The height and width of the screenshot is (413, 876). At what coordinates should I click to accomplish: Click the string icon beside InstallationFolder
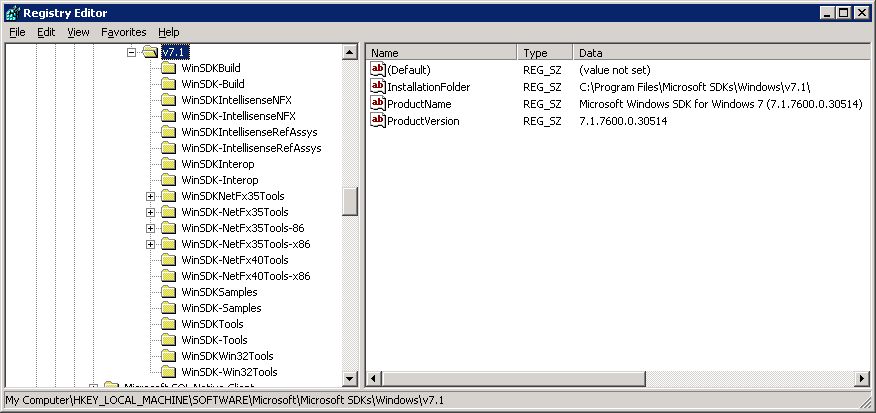pyautogui.click(x=378, y=87)
